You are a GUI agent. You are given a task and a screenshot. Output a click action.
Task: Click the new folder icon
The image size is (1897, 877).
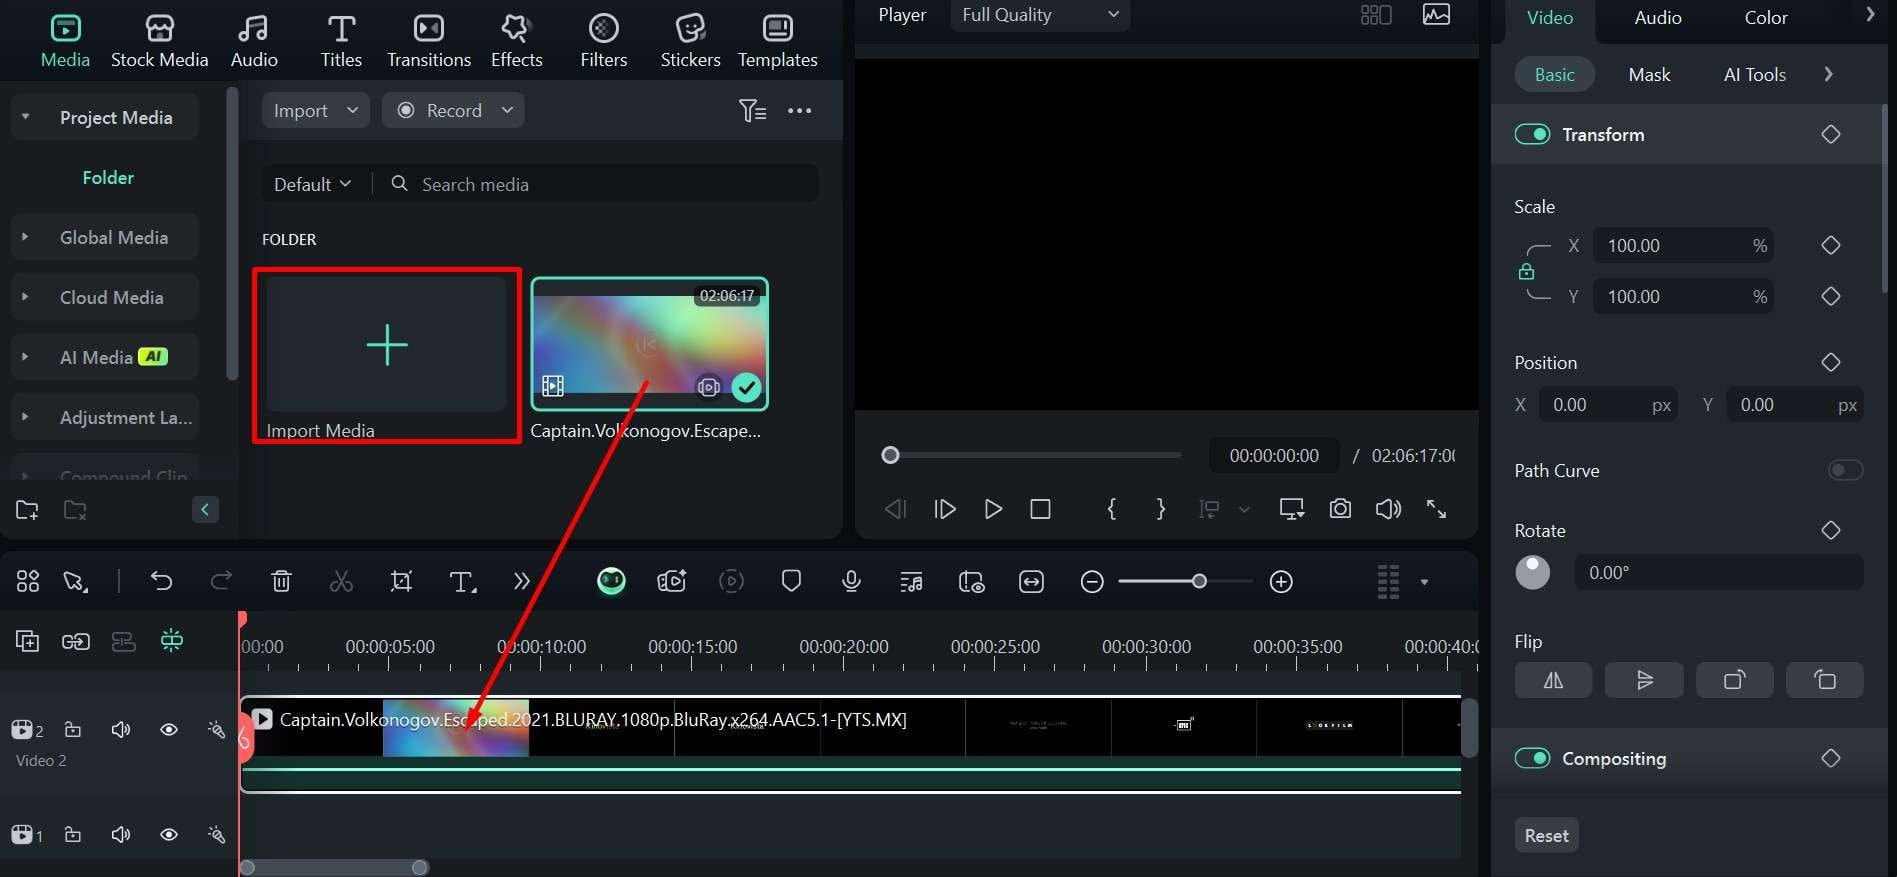pos(27,510)
